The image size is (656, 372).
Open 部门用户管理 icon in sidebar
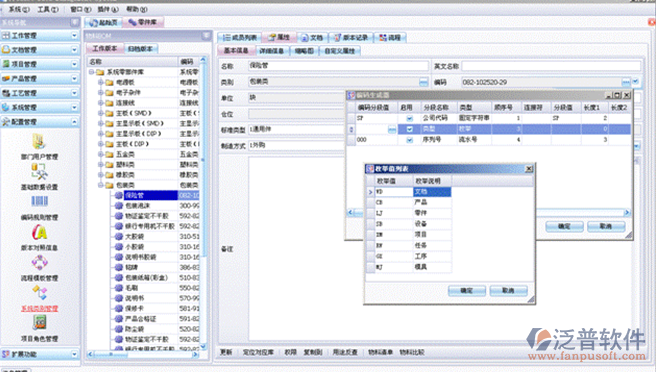(39, 141)
